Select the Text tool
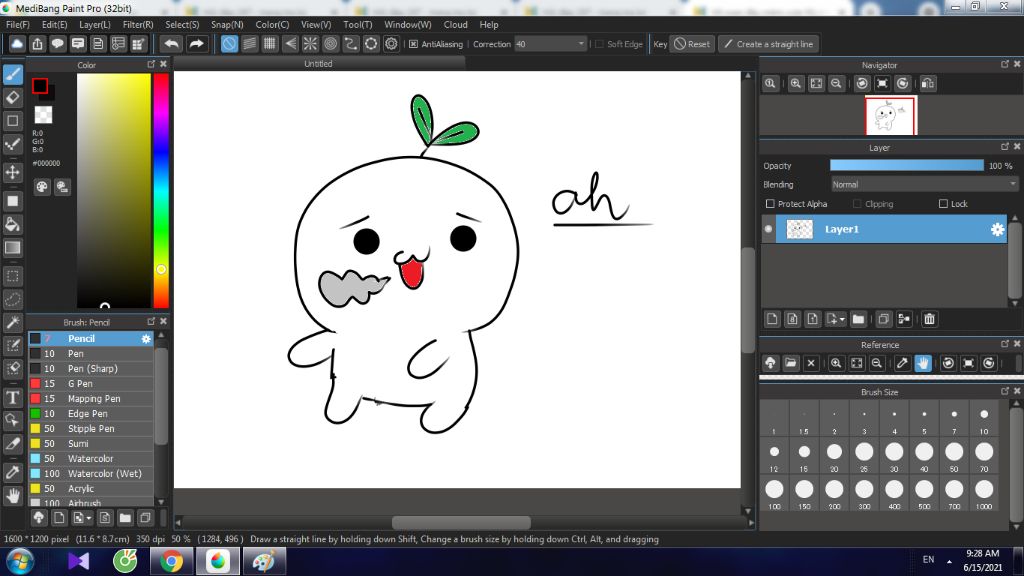This screenshot has width=1024, height=576. pos(12,397)
